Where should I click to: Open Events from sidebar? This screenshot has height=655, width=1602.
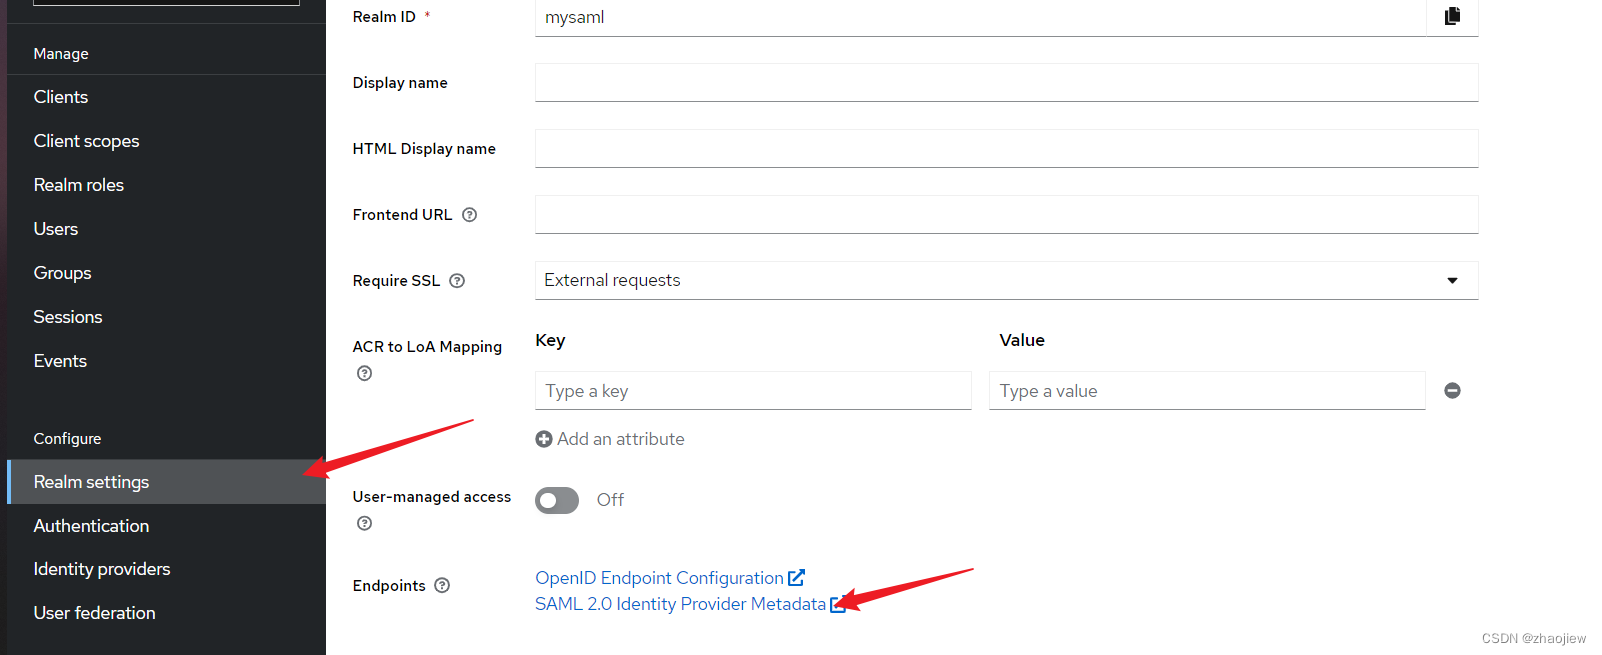coord(60,361)
